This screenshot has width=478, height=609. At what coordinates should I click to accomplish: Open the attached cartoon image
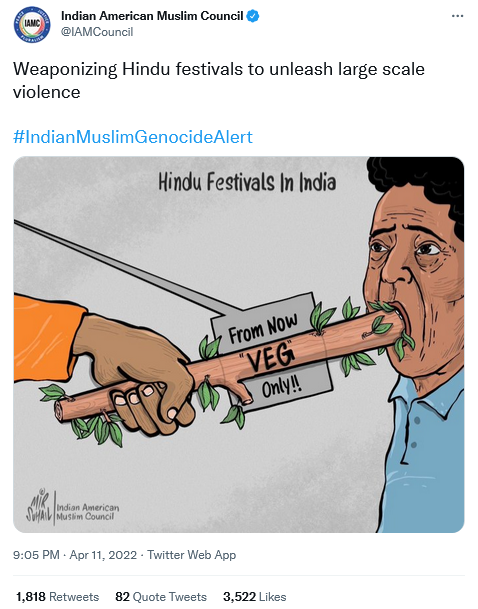pos(239,345)
